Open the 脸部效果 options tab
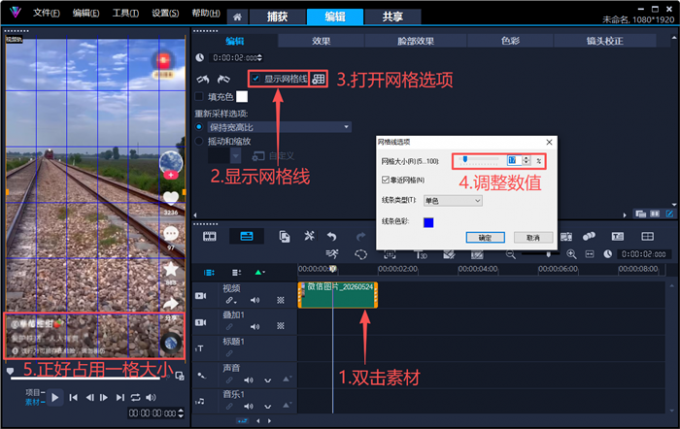The width and height of the screenshot is (680, 429). (x=415, y=41)
